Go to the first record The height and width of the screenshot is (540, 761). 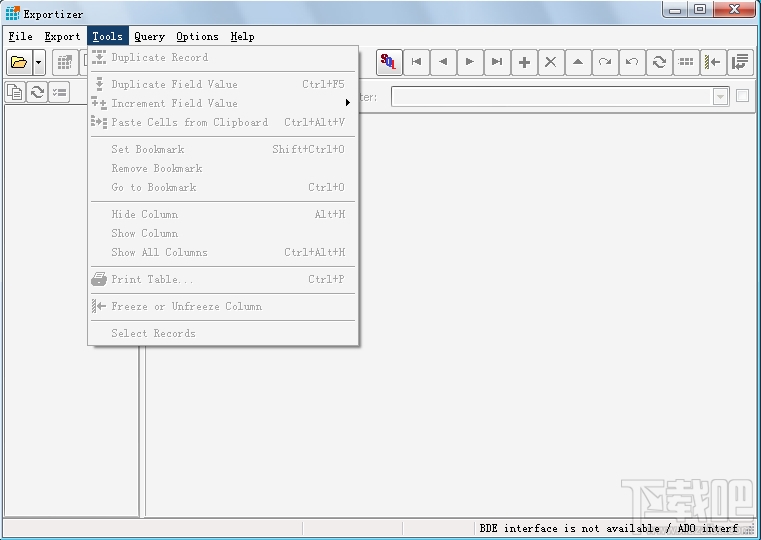tap(416, 62)
